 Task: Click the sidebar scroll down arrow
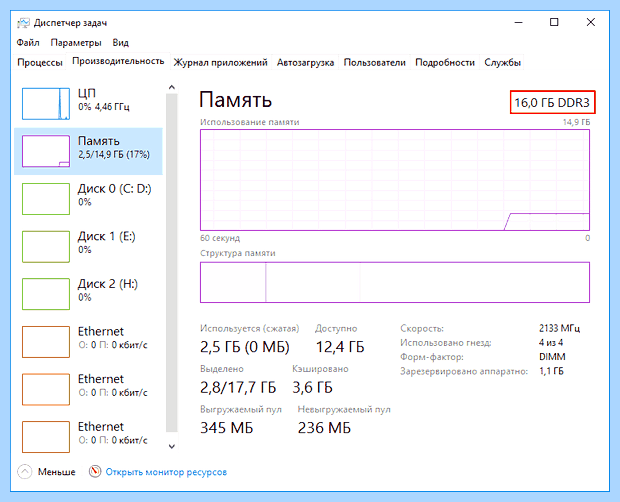(x=172, y=446)
